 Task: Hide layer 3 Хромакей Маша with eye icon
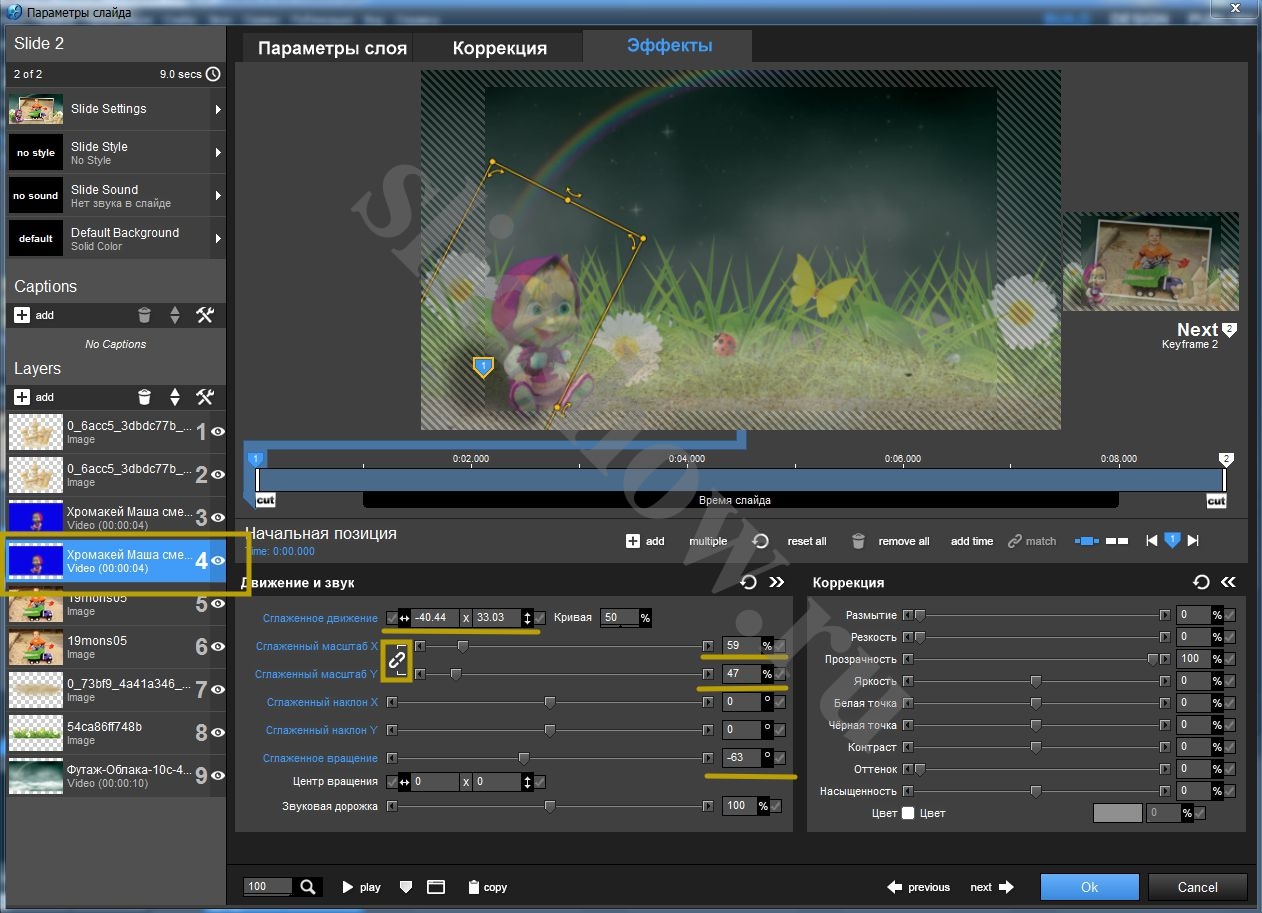tap(217, 518)
